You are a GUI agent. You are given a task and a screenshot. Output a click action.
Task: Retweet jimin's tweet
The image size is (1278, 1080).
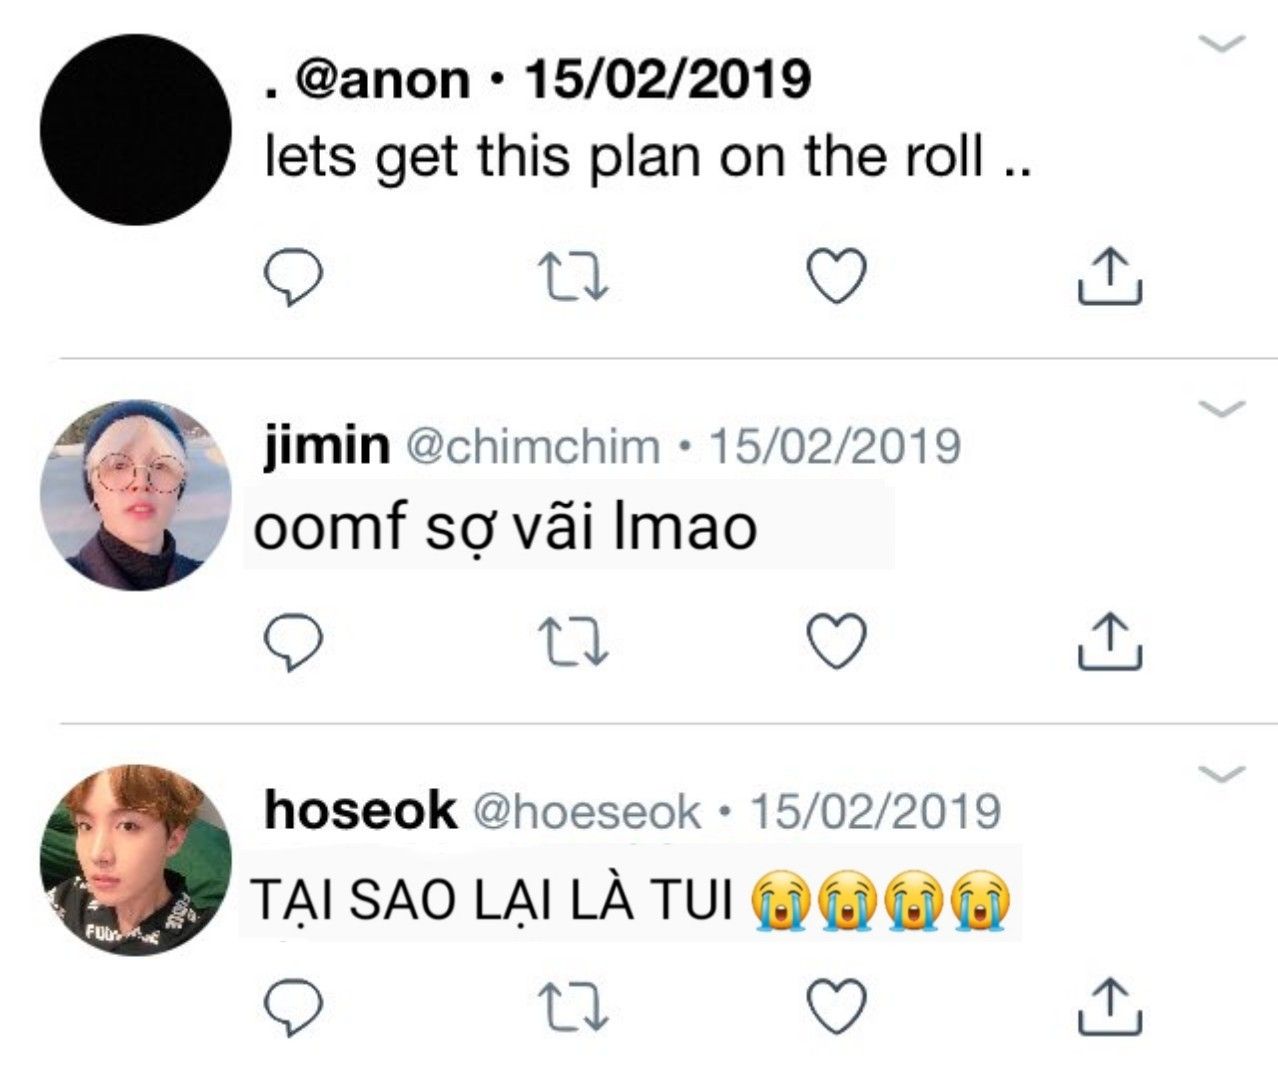(573, 642)
